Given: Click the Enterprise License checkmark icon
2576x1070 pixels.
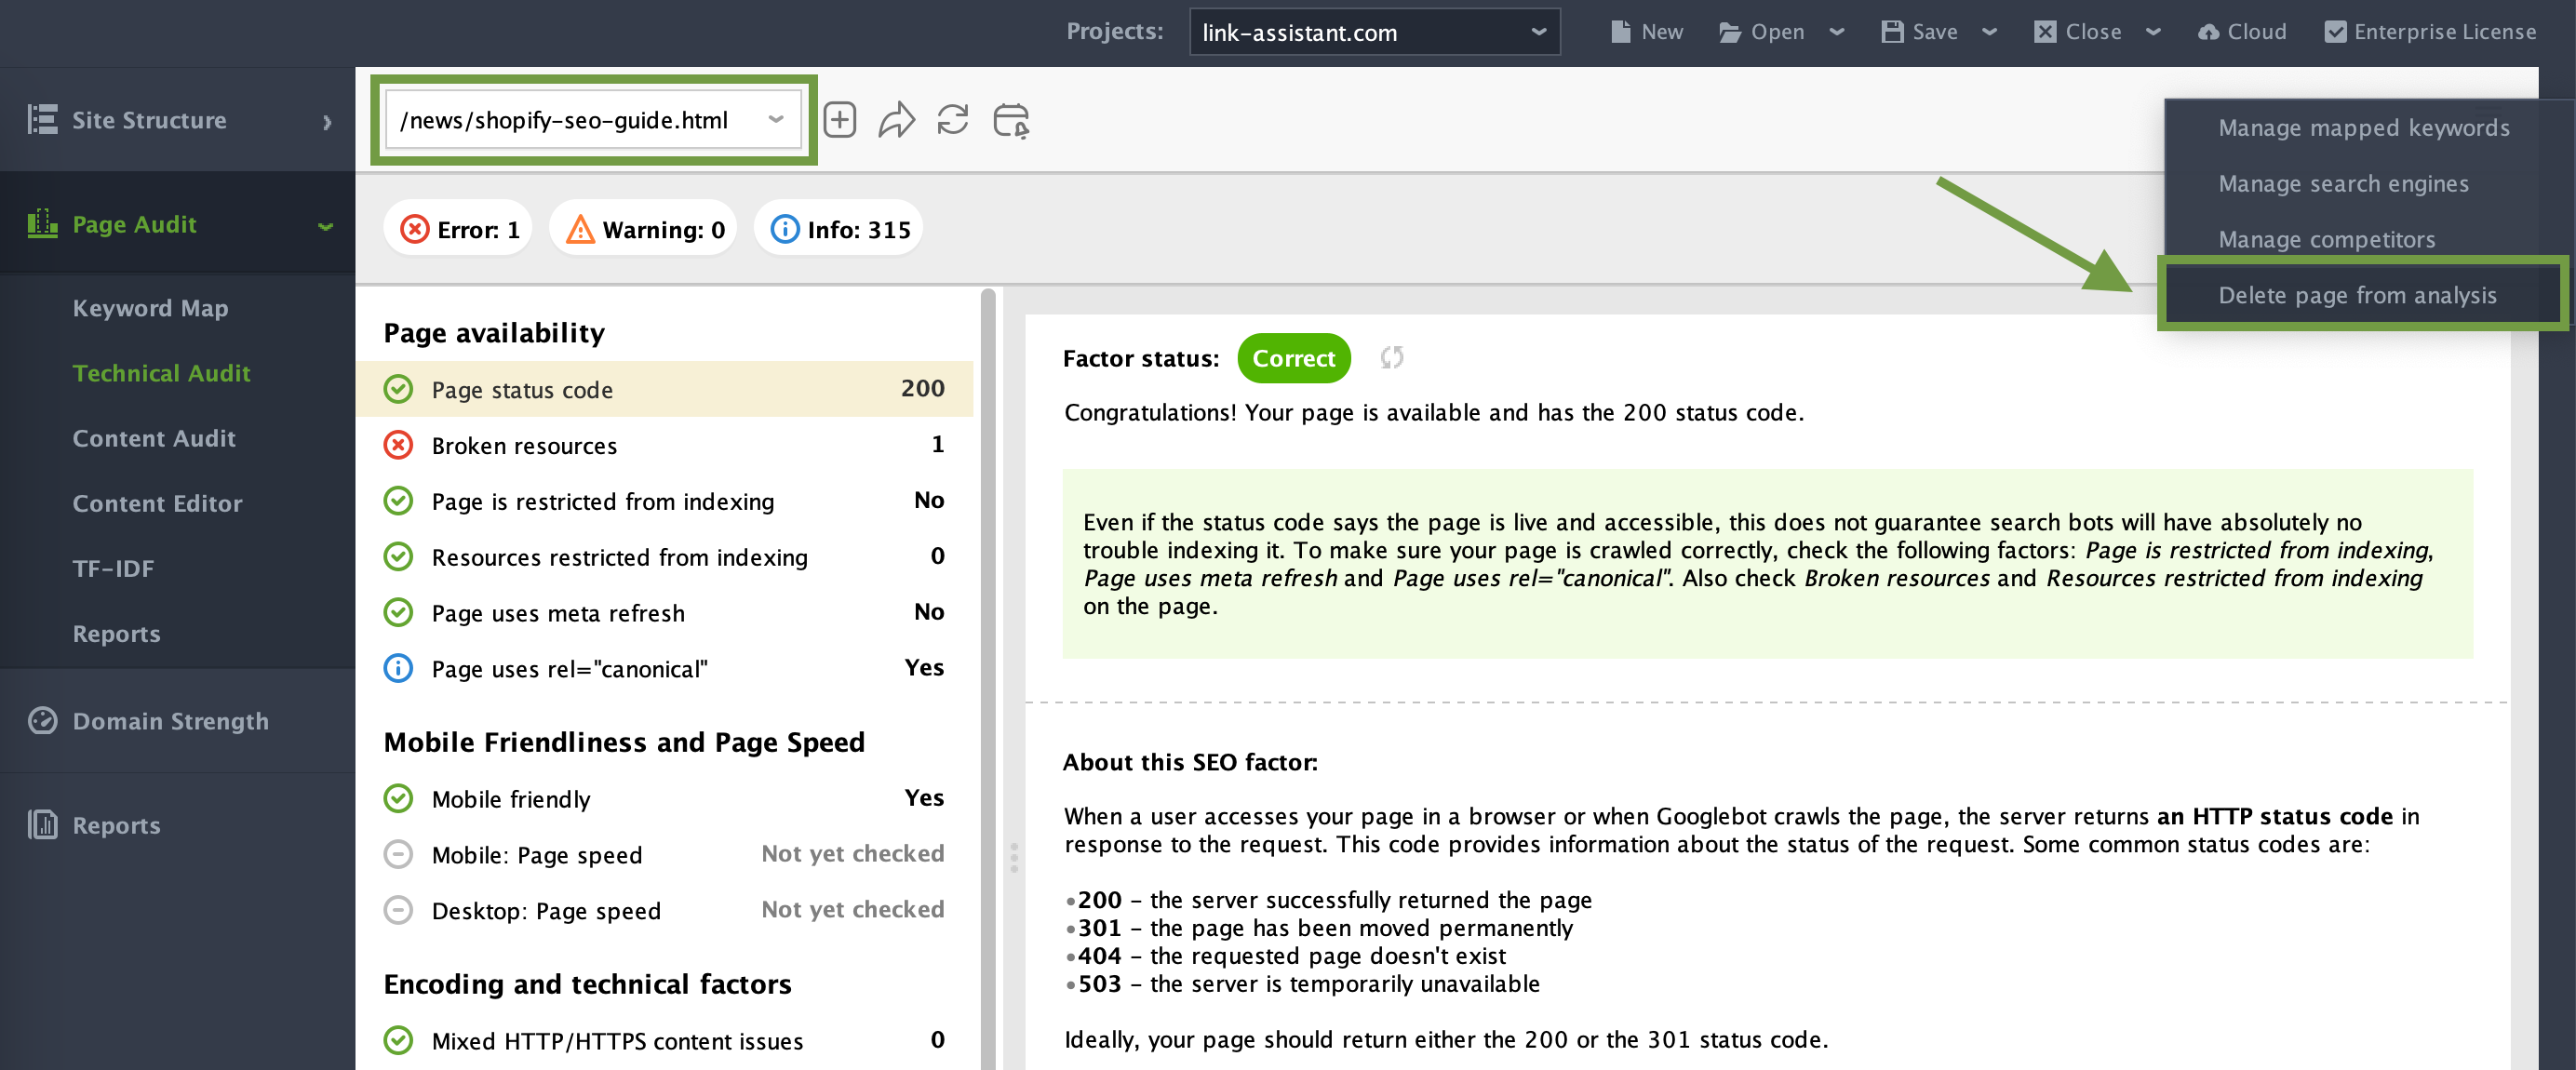Looking at the screenshot, I should [x=2335, y=32].
